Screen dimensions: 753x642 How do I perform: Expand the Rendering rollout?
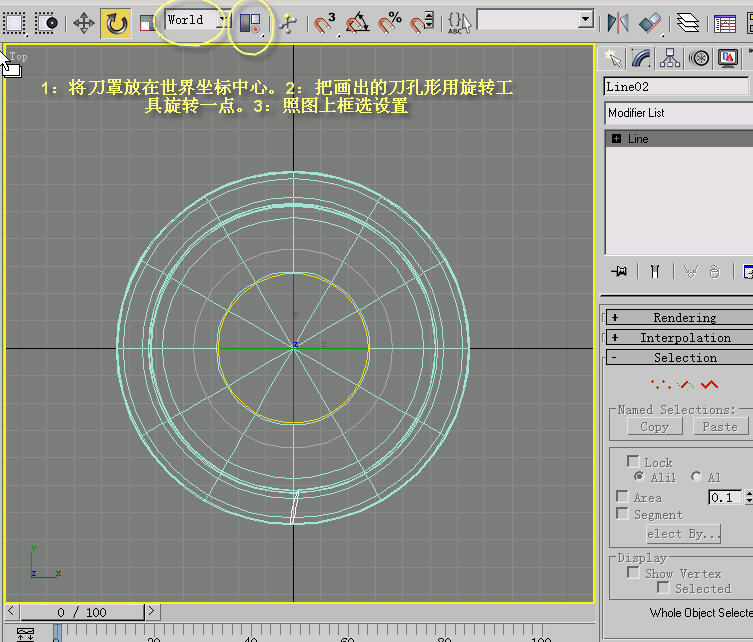coord(679,317)
